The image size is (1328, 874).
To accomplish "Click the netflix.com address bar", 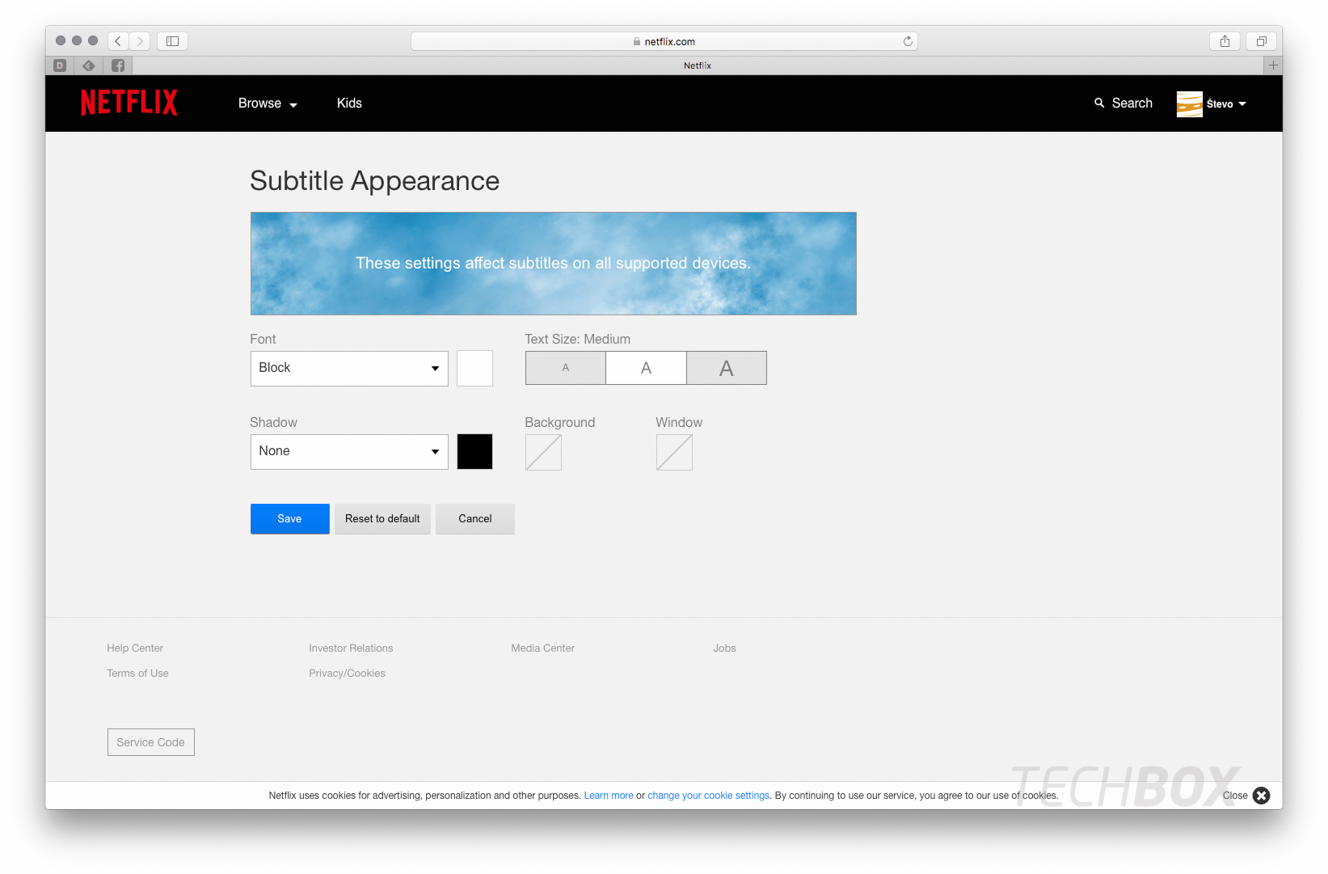I will click(664, 41).
